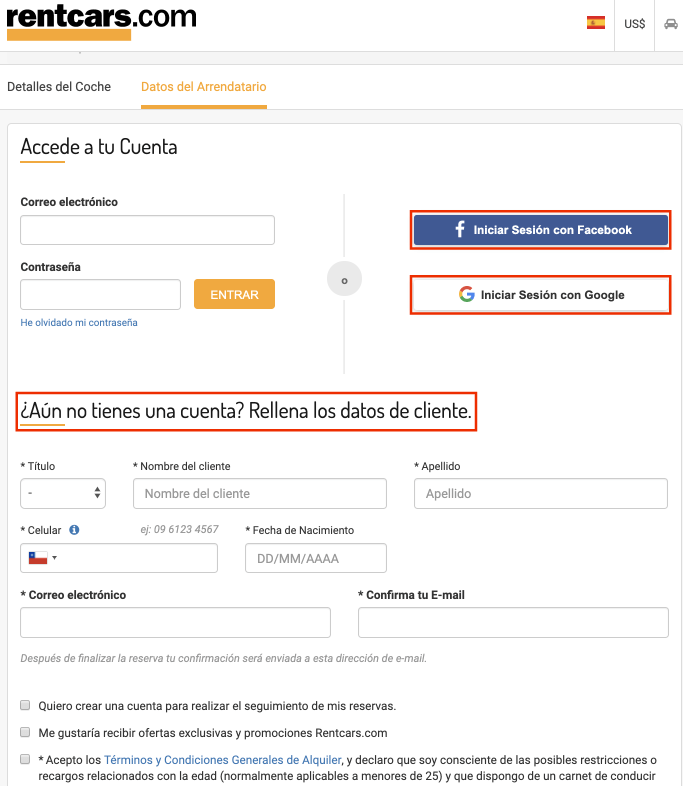
Task: Tick the 'Acepto los Términos' checkbox
Action: point(25,759)
